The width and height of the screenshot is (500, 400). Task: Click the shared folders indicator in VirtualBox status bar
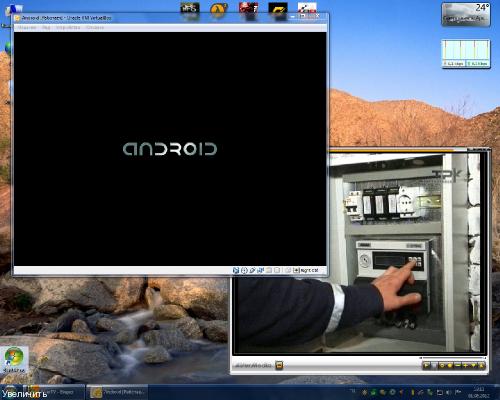coord(269,270)
